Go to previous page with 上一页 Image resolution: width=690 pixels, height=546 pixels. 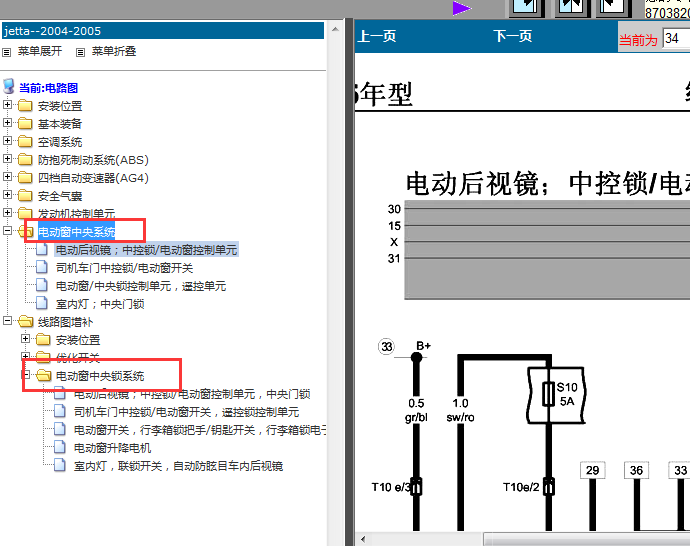point(377,36)
